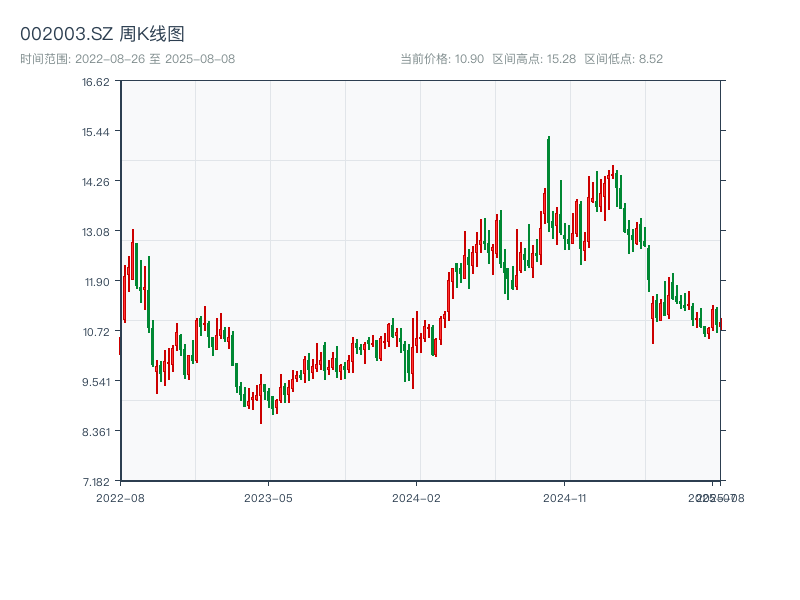Select the 2022-08 x-axis date label
This screenshot has width=800, height=600.
pyautogui.click(x=120, y=497)
